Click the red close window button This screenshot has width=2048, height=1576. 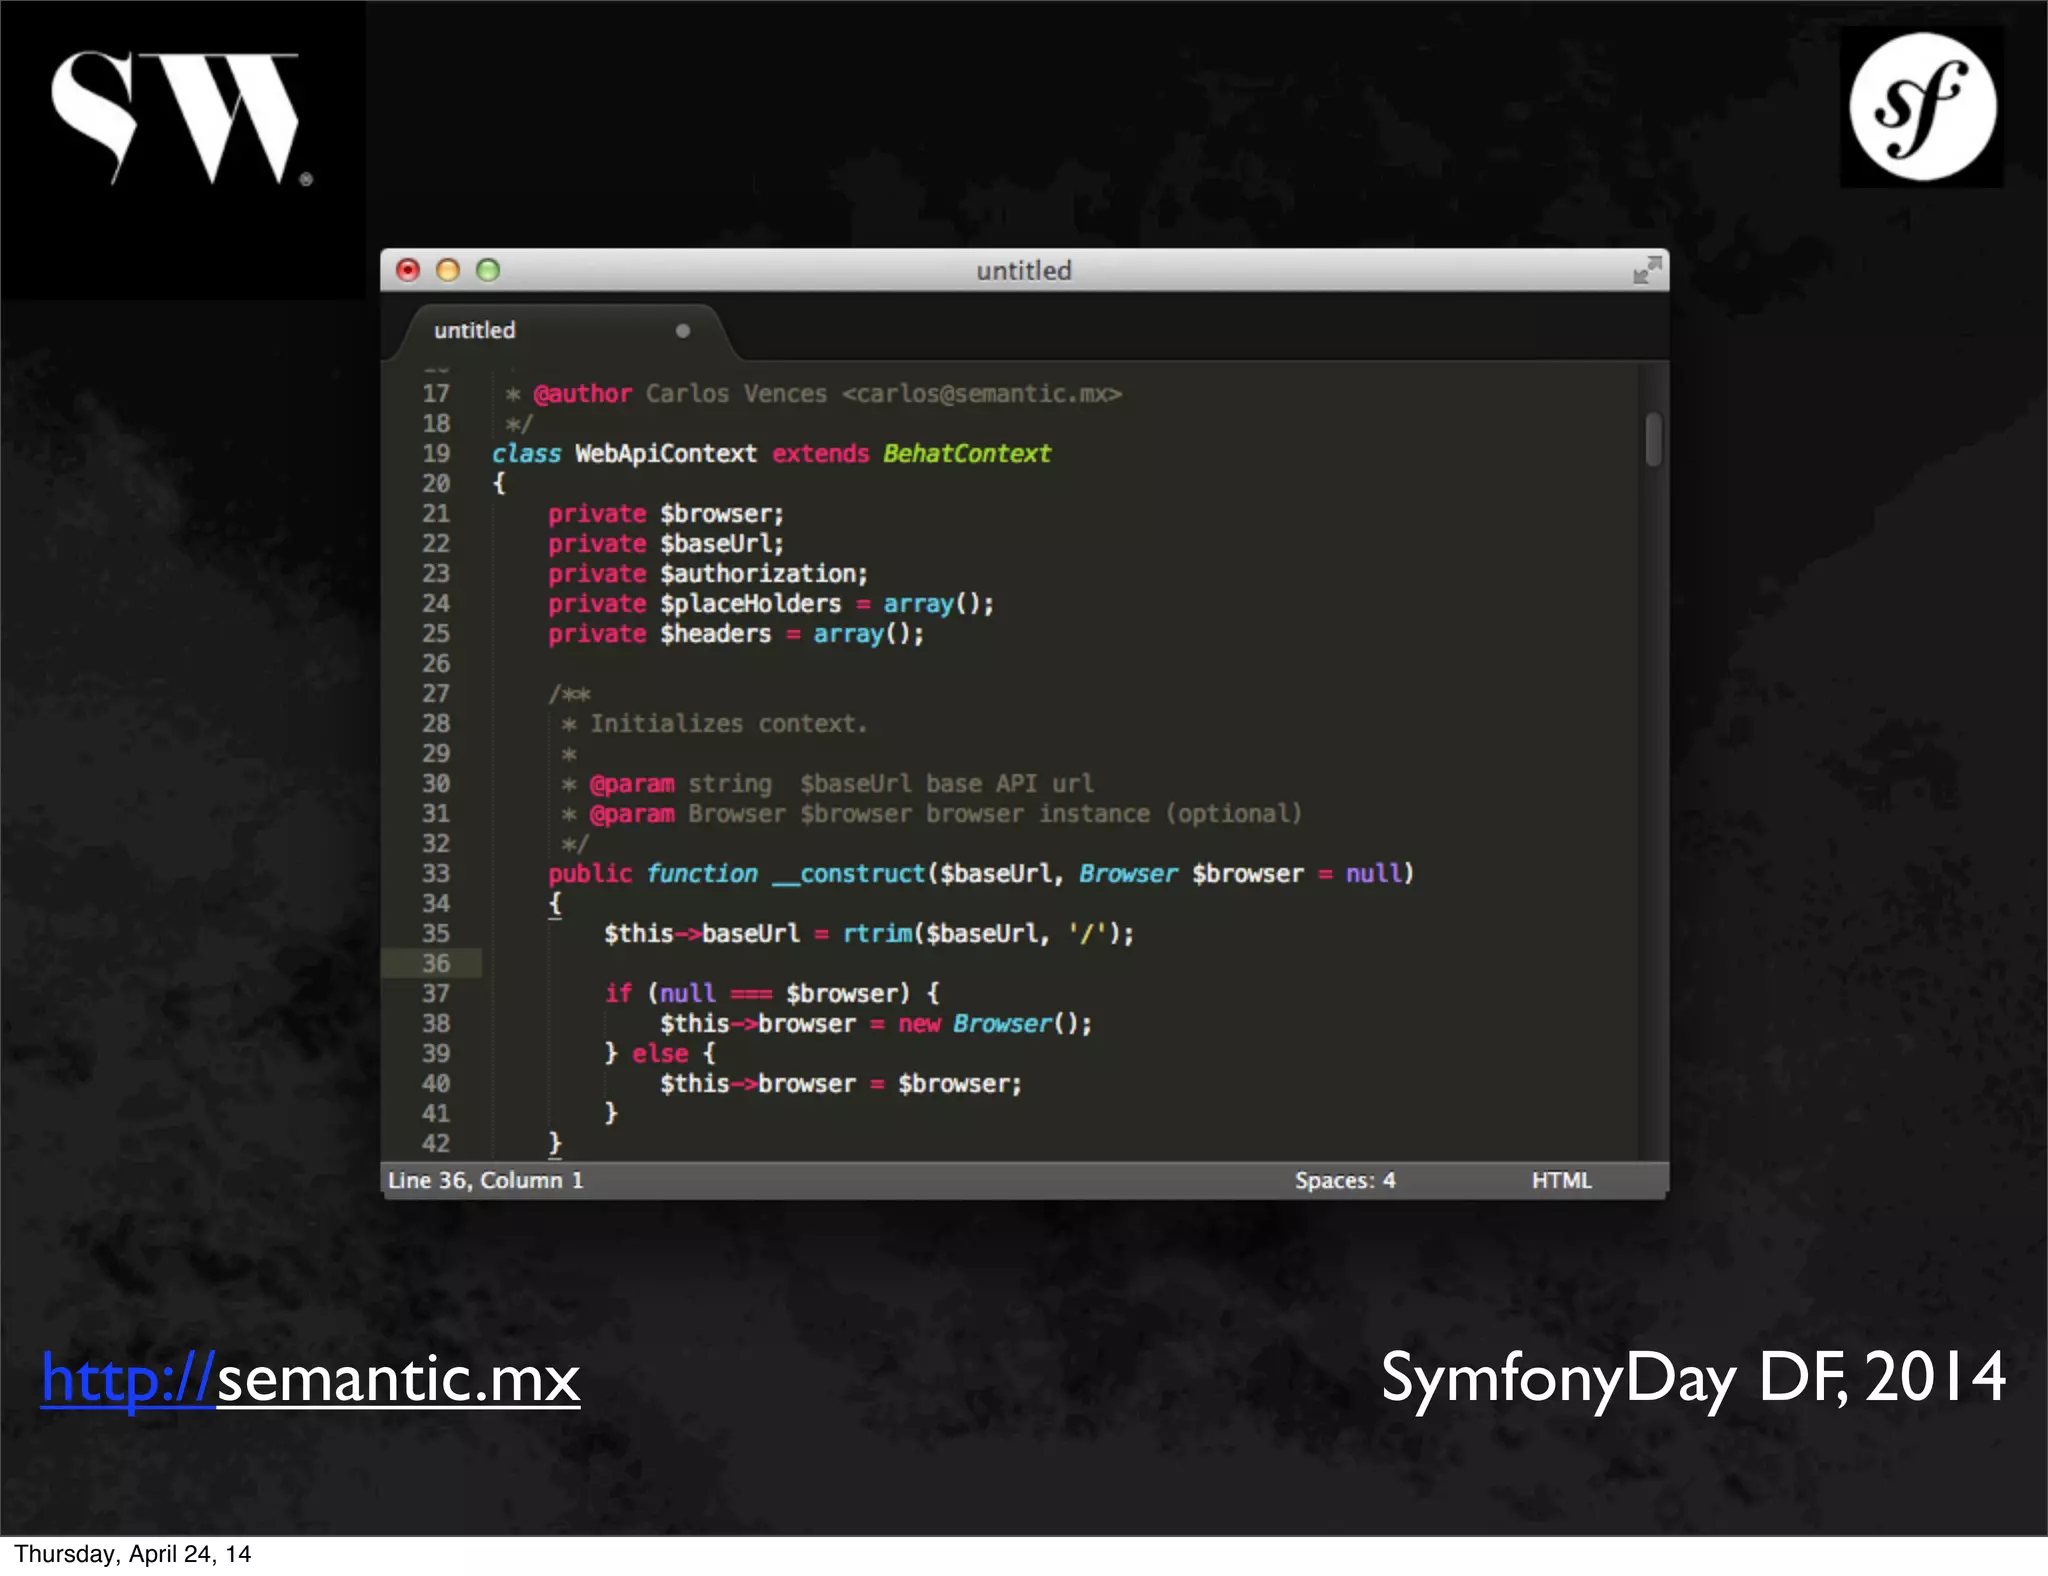click(408, 270)
